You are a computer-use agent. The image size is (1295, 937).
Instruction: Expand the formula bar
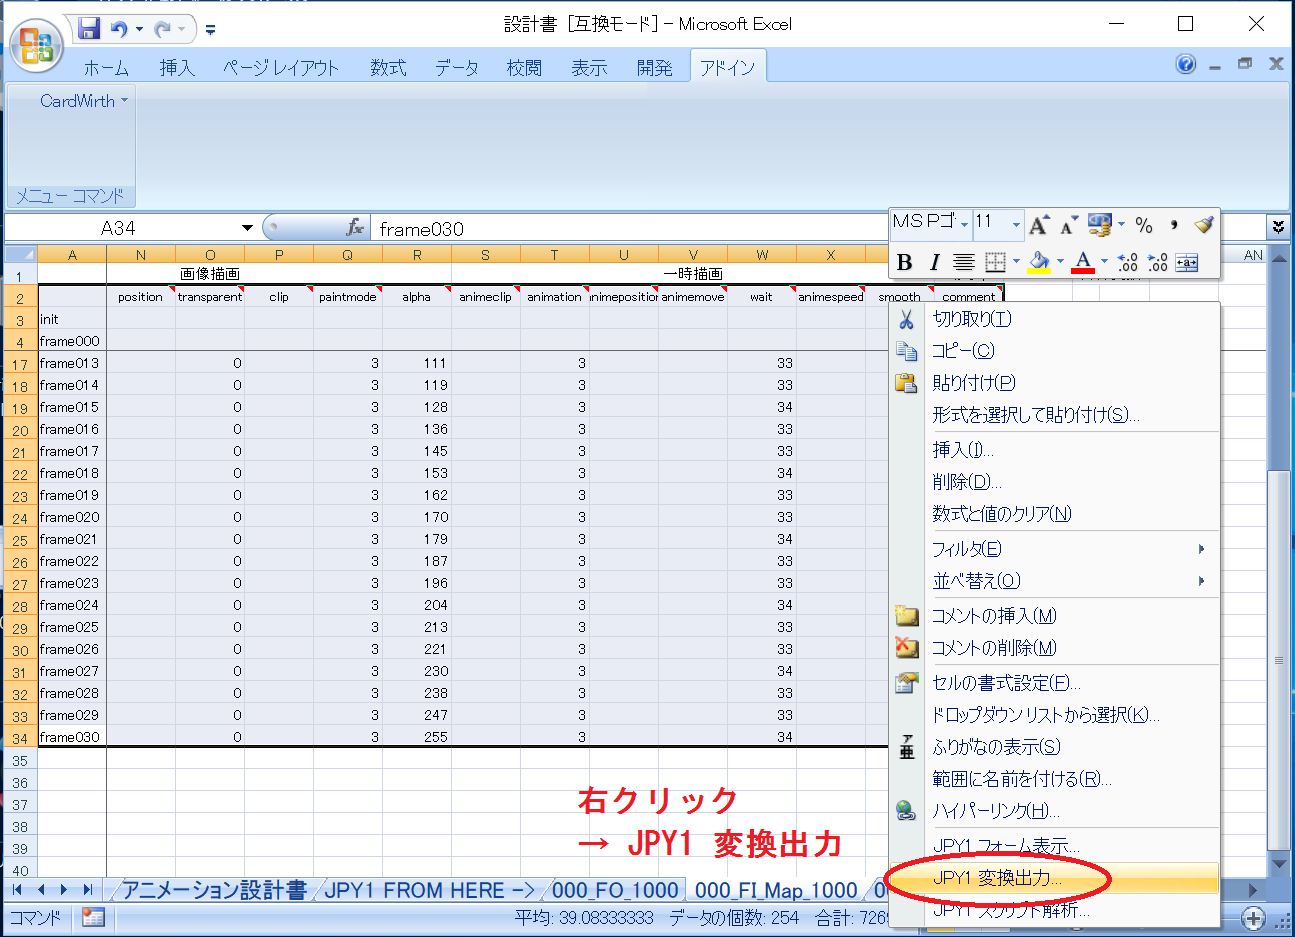coord(1279,228)
